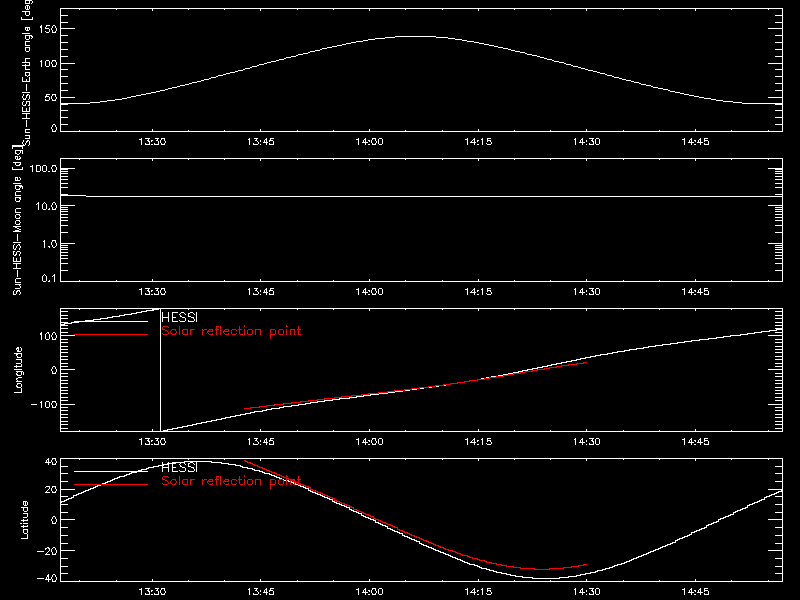Click red legend line sample in Longitude plot
The width and height of the screenshot is (800, 600).
coord(111,335)
